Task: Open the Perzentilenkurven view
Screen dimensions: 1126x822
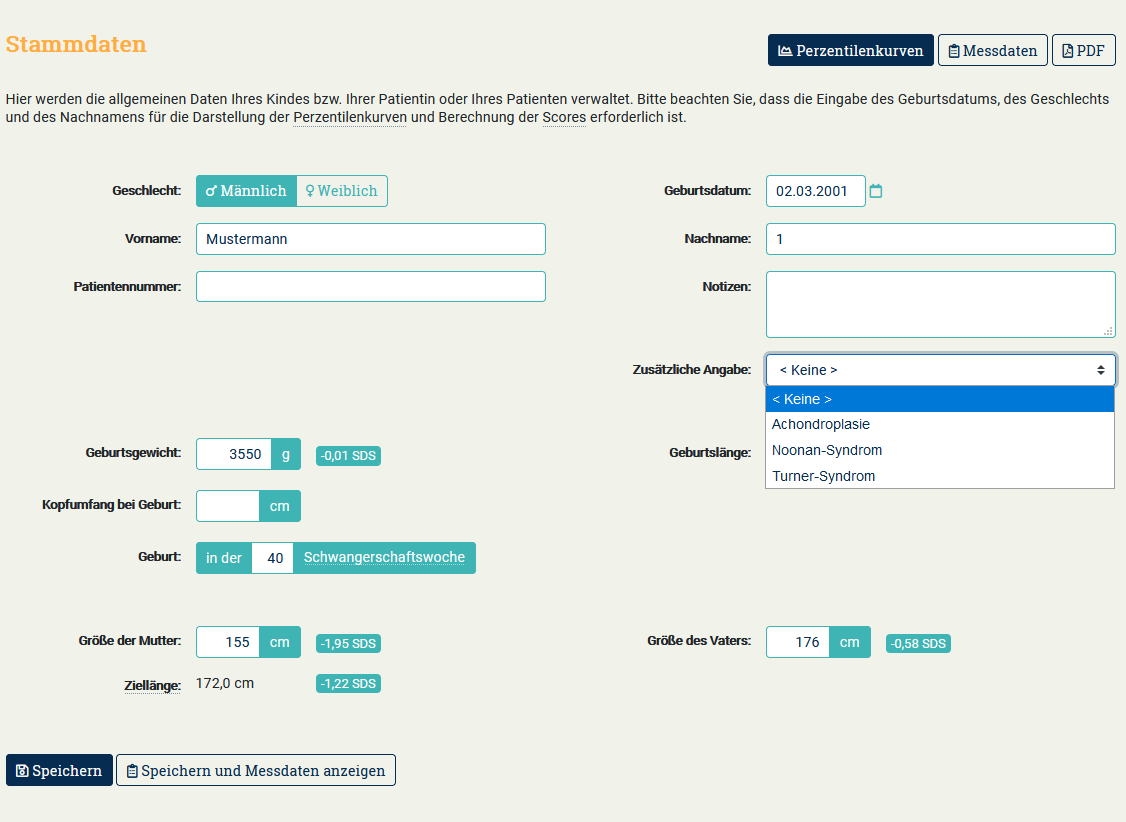Action: pyautogui.click(x=850, y=50)
